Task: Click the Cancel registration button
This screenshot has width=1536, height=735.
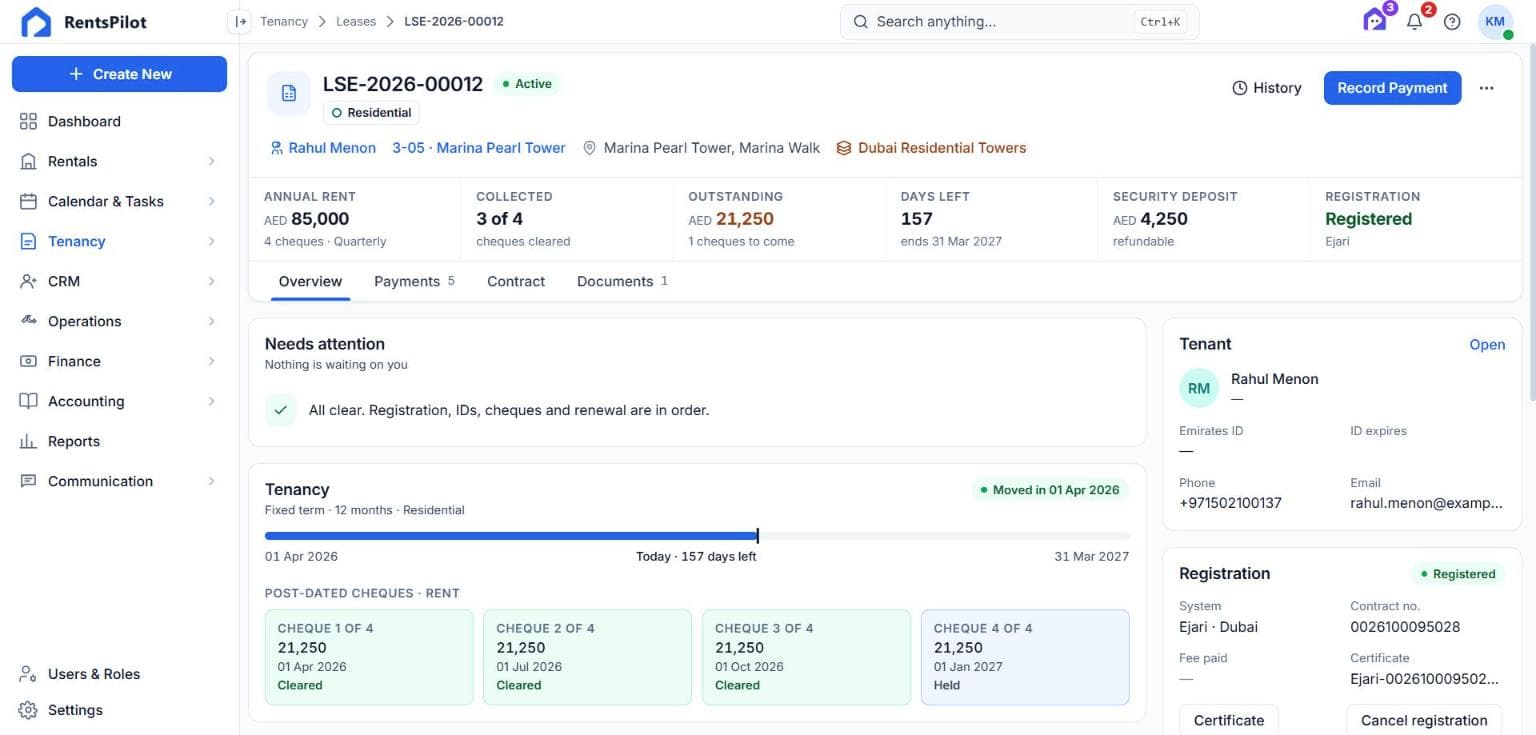Action: tap(1424, 720)
